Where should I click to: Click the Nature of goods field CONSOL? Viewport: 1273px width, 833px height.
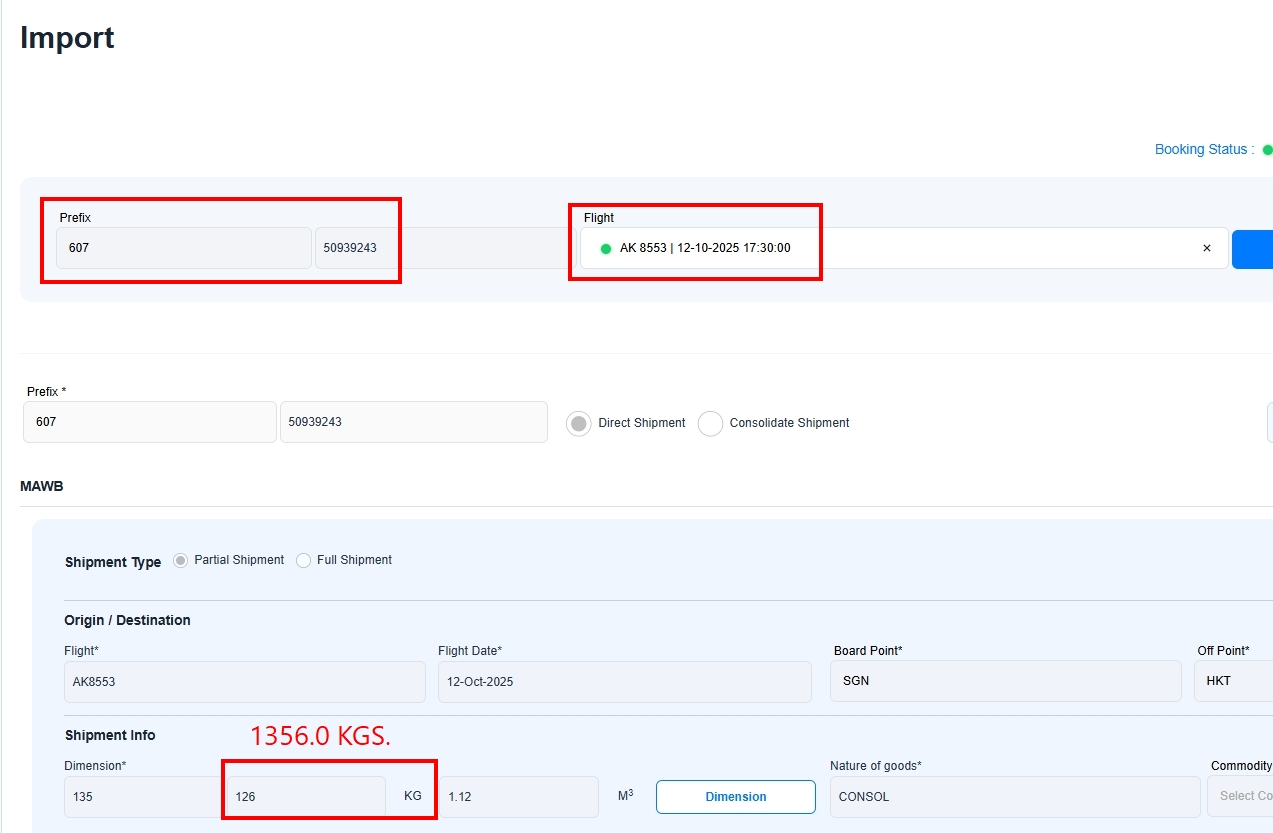coord(1014,797)
